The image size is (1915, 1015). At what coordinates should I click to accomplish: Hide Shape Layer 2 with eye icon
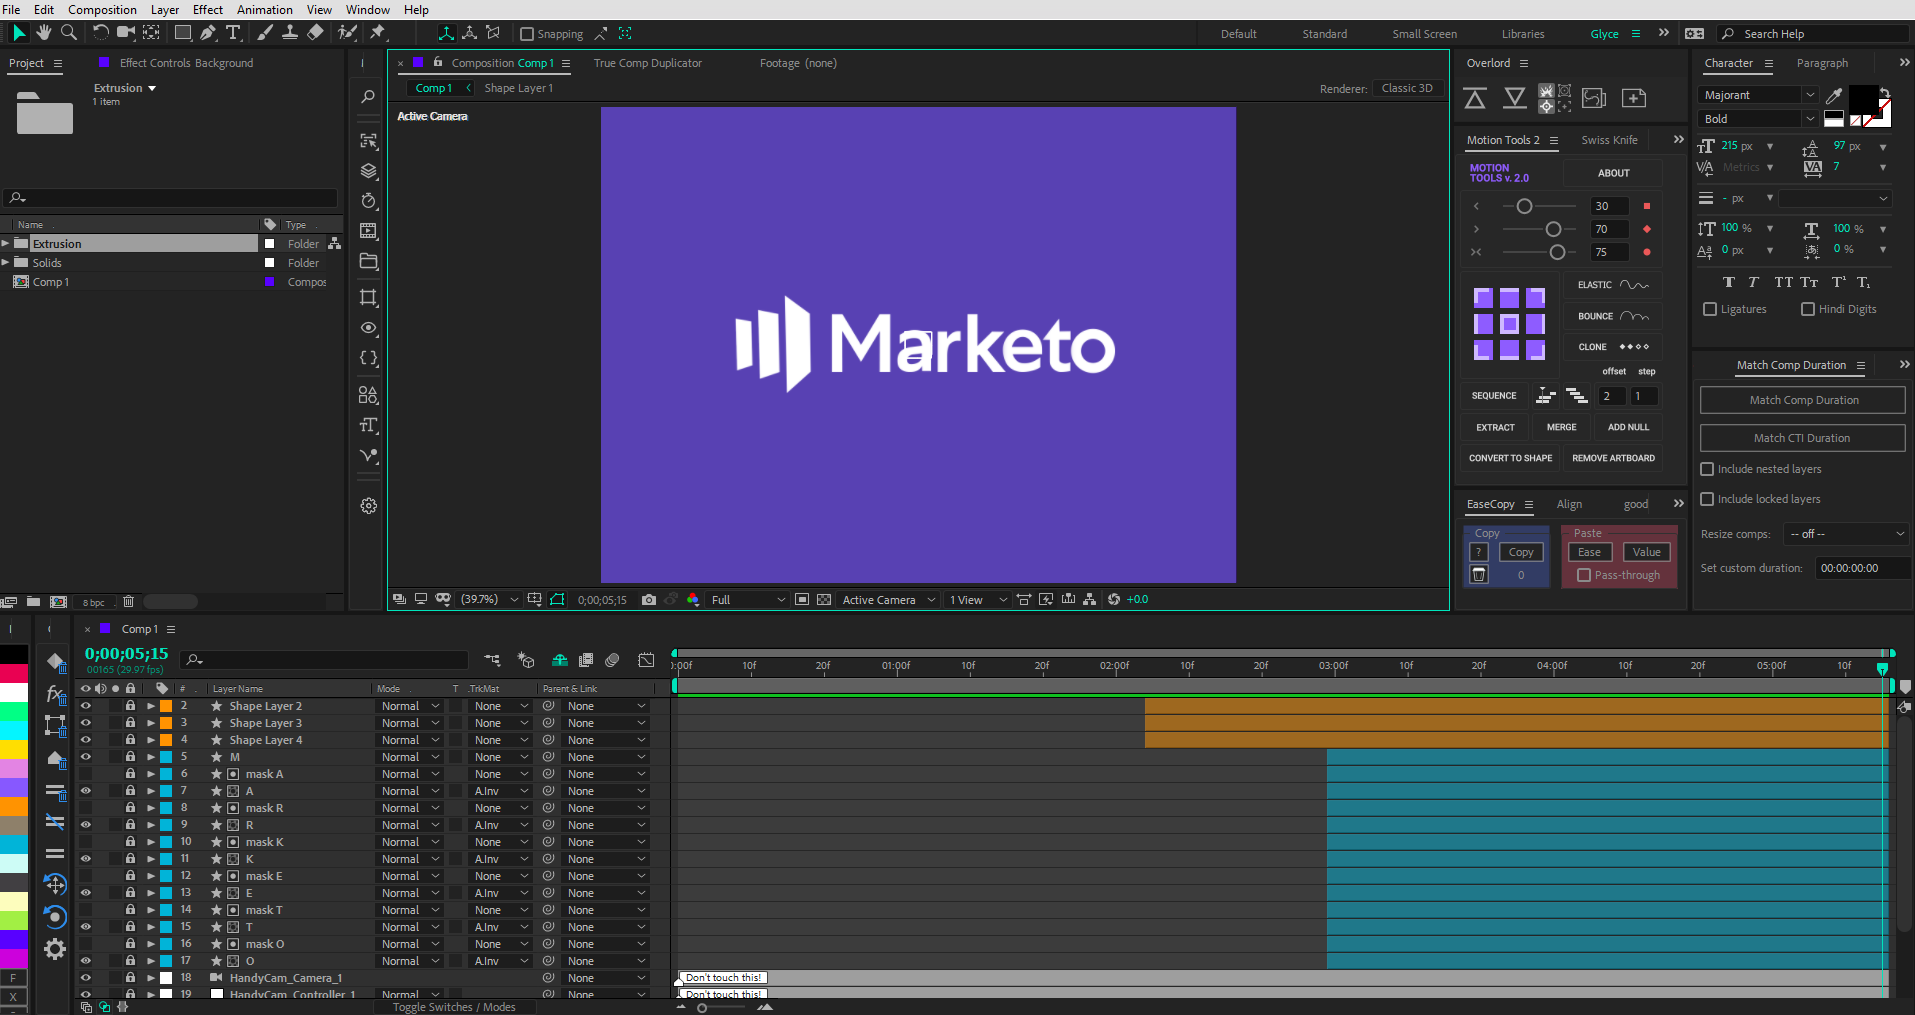86,706
